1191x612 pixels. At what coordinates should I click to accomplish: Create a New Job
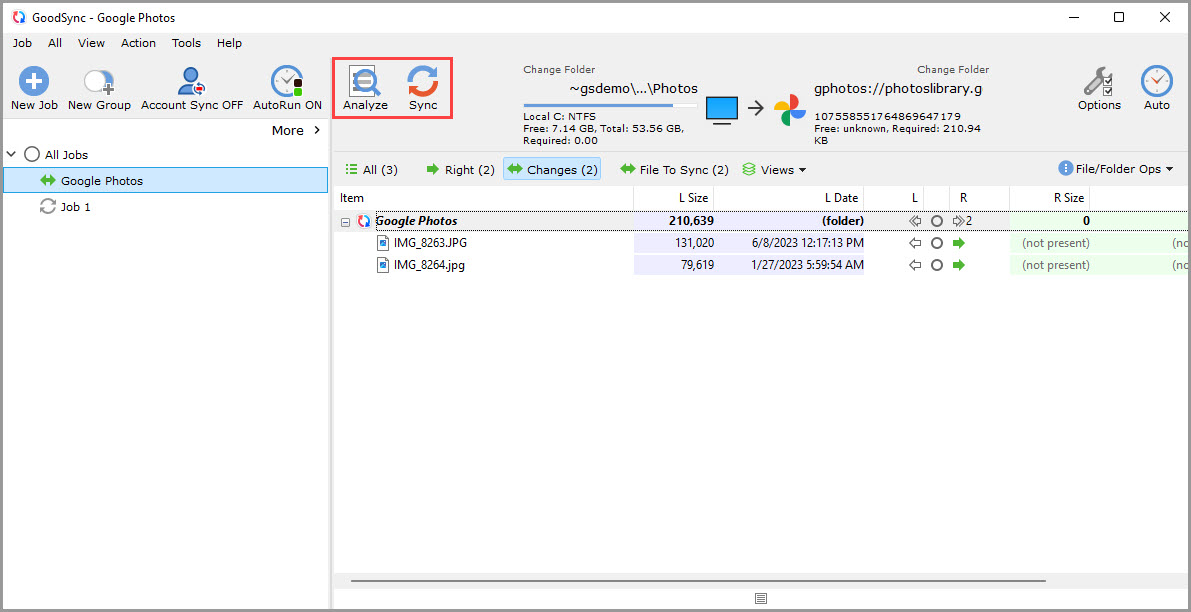point(33,87)
